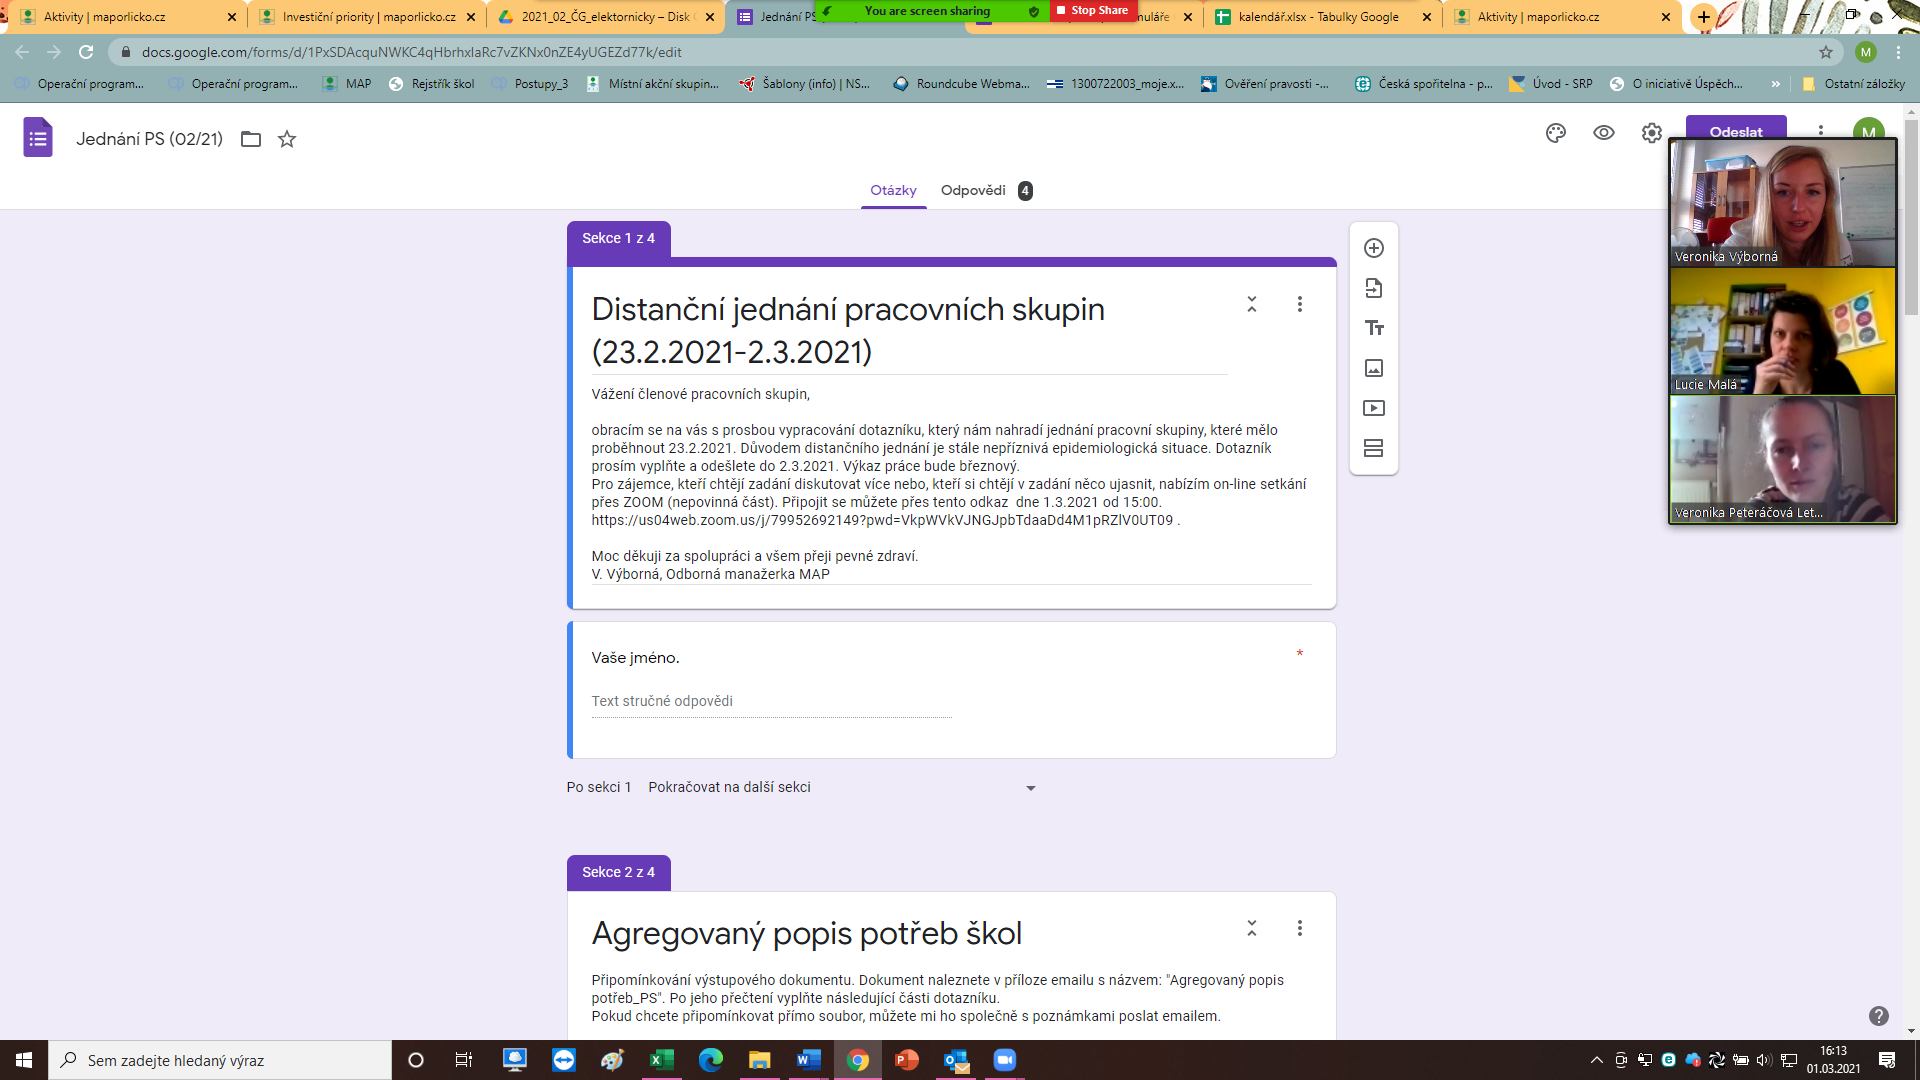The image size is (1920, 1080).
Task: Open the three-dot menu of the first section
Action: [x=1299, y=305]
